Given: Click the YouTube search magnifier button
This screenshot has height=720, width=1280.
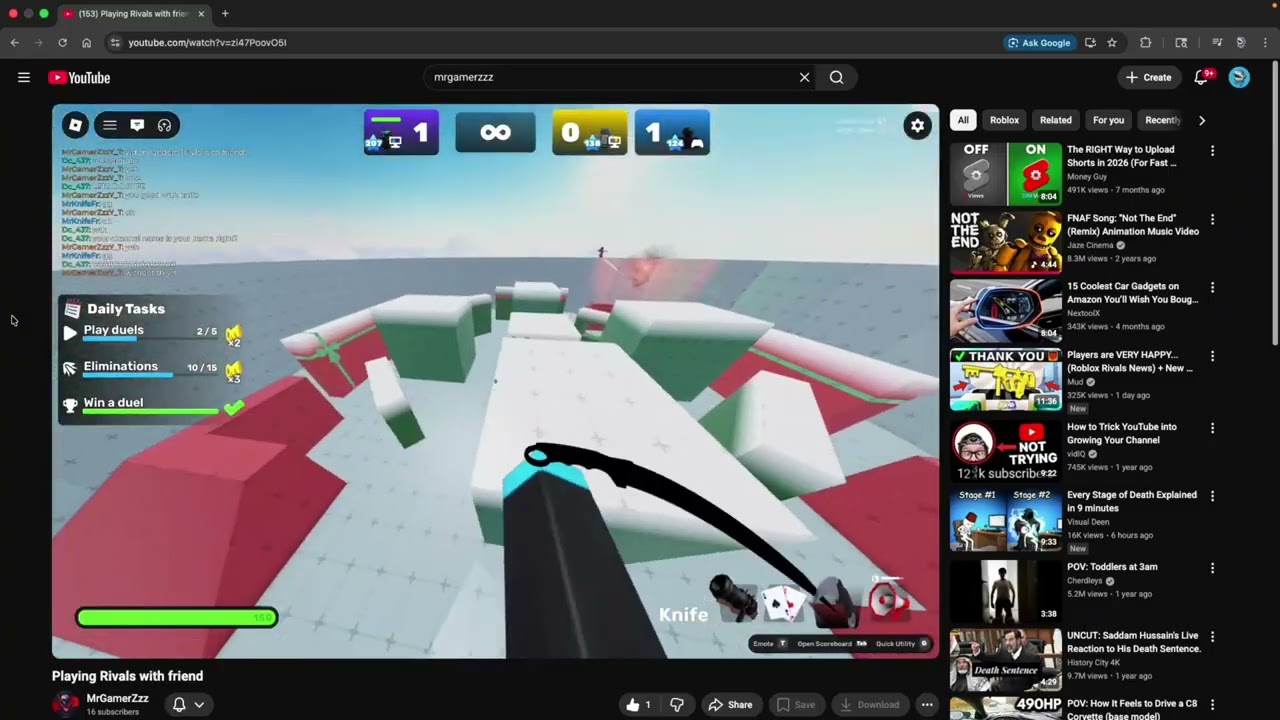Looking at the screenshot, I should (x=836, y=77).
